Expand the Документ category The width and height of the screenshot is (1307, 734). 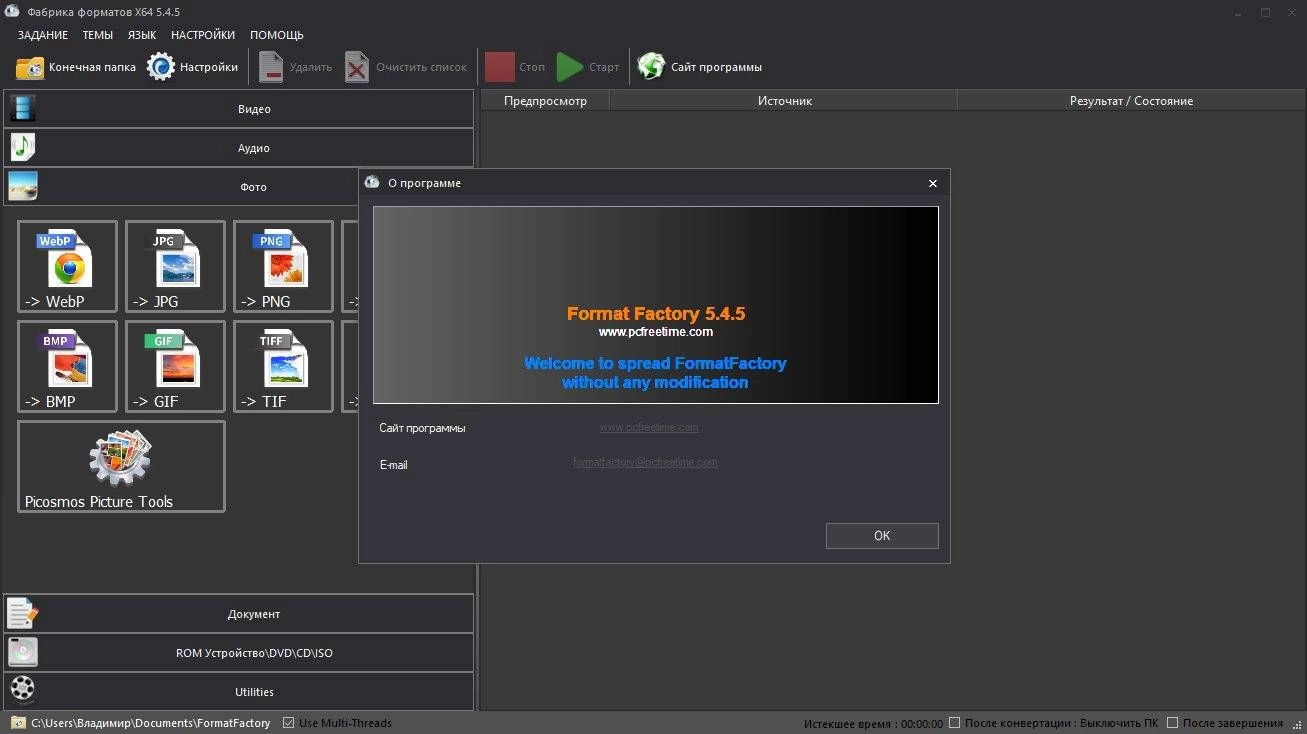click(238, 614)
